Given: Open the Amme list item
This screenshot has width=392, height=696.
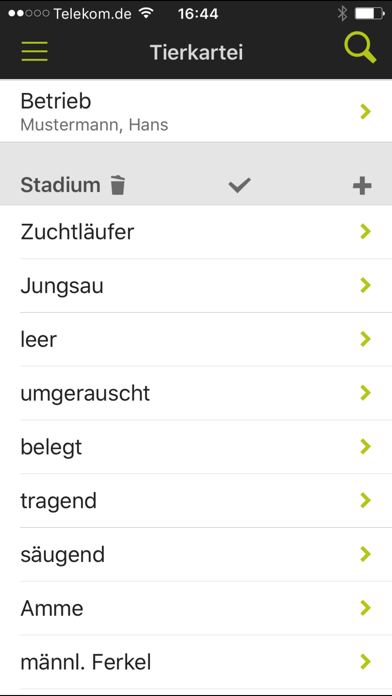Looking at the screenshot, I should click(196, 608).
